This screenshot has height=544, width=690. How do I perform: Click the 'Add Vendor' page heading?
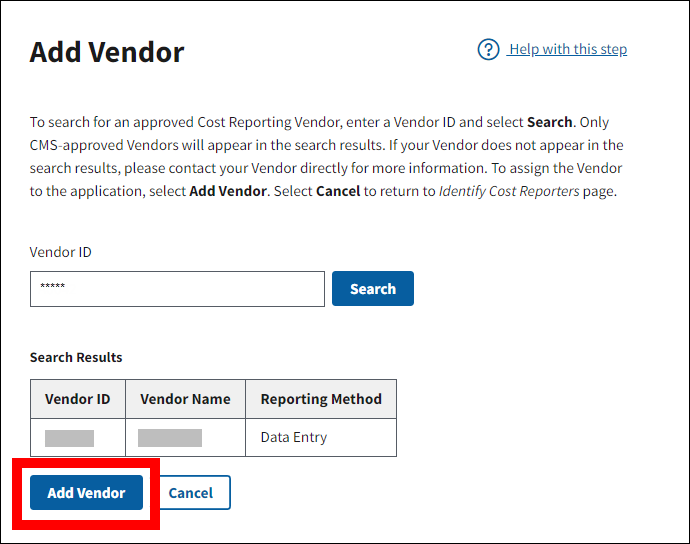(x=107, y=53)
